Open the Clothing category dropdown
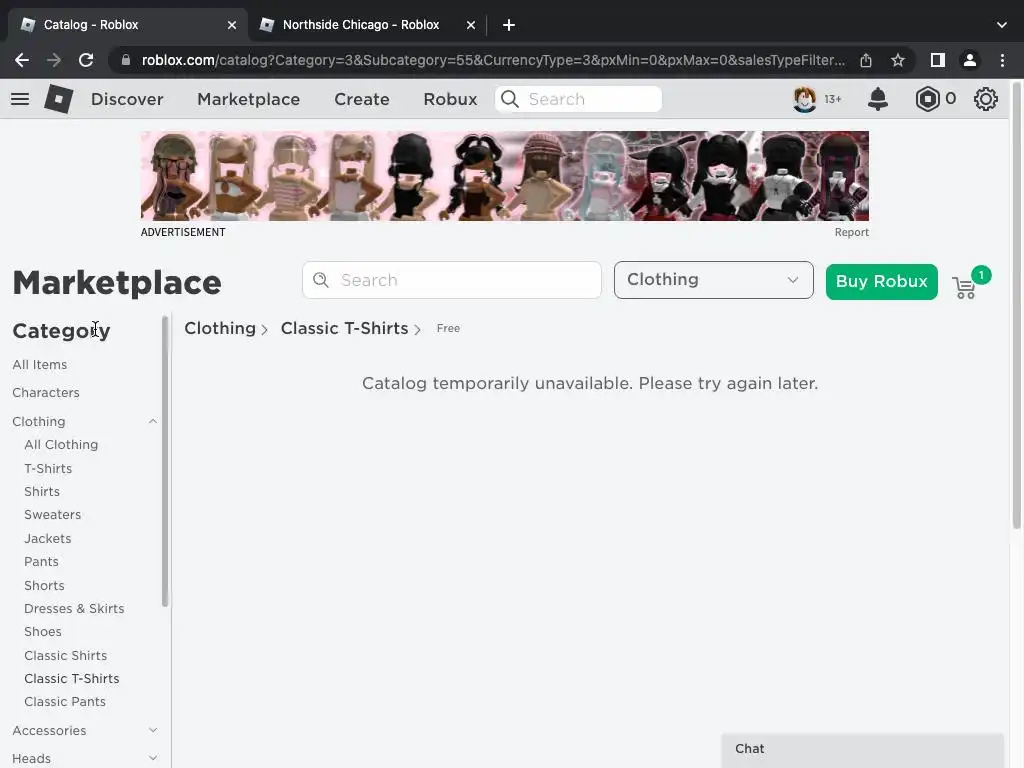The image size is (1024, 768). pos(714,280)
